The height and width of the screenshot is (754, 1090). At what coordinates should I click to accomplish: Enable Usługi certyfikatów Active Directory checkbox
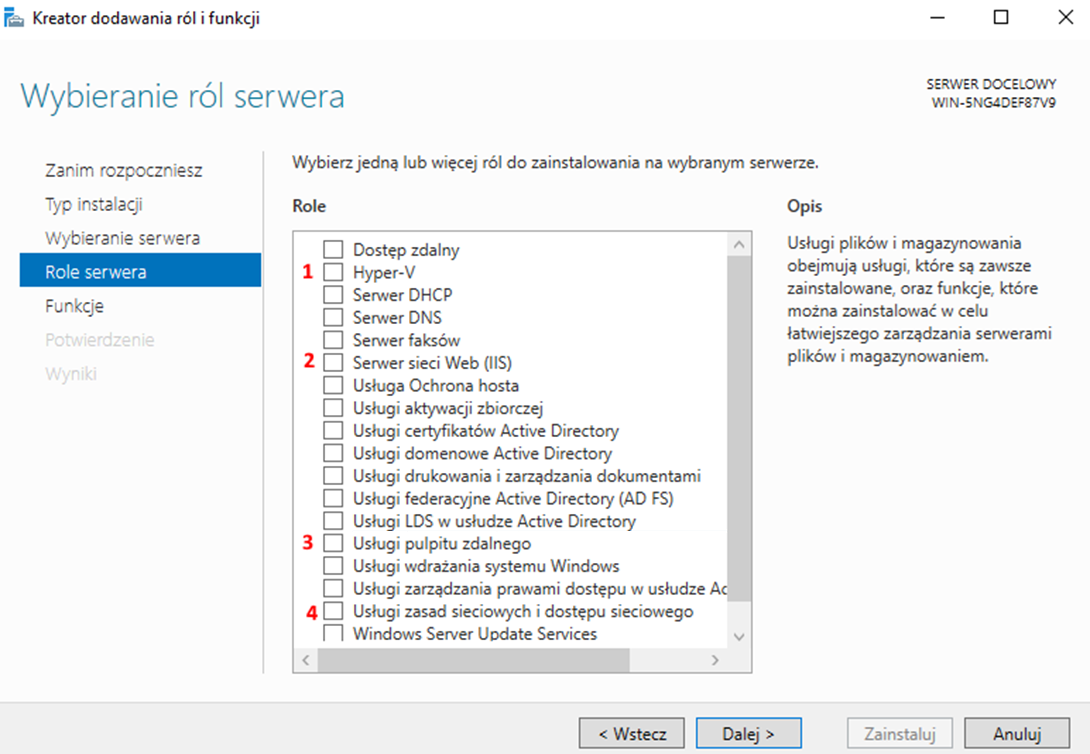point(333,430)
